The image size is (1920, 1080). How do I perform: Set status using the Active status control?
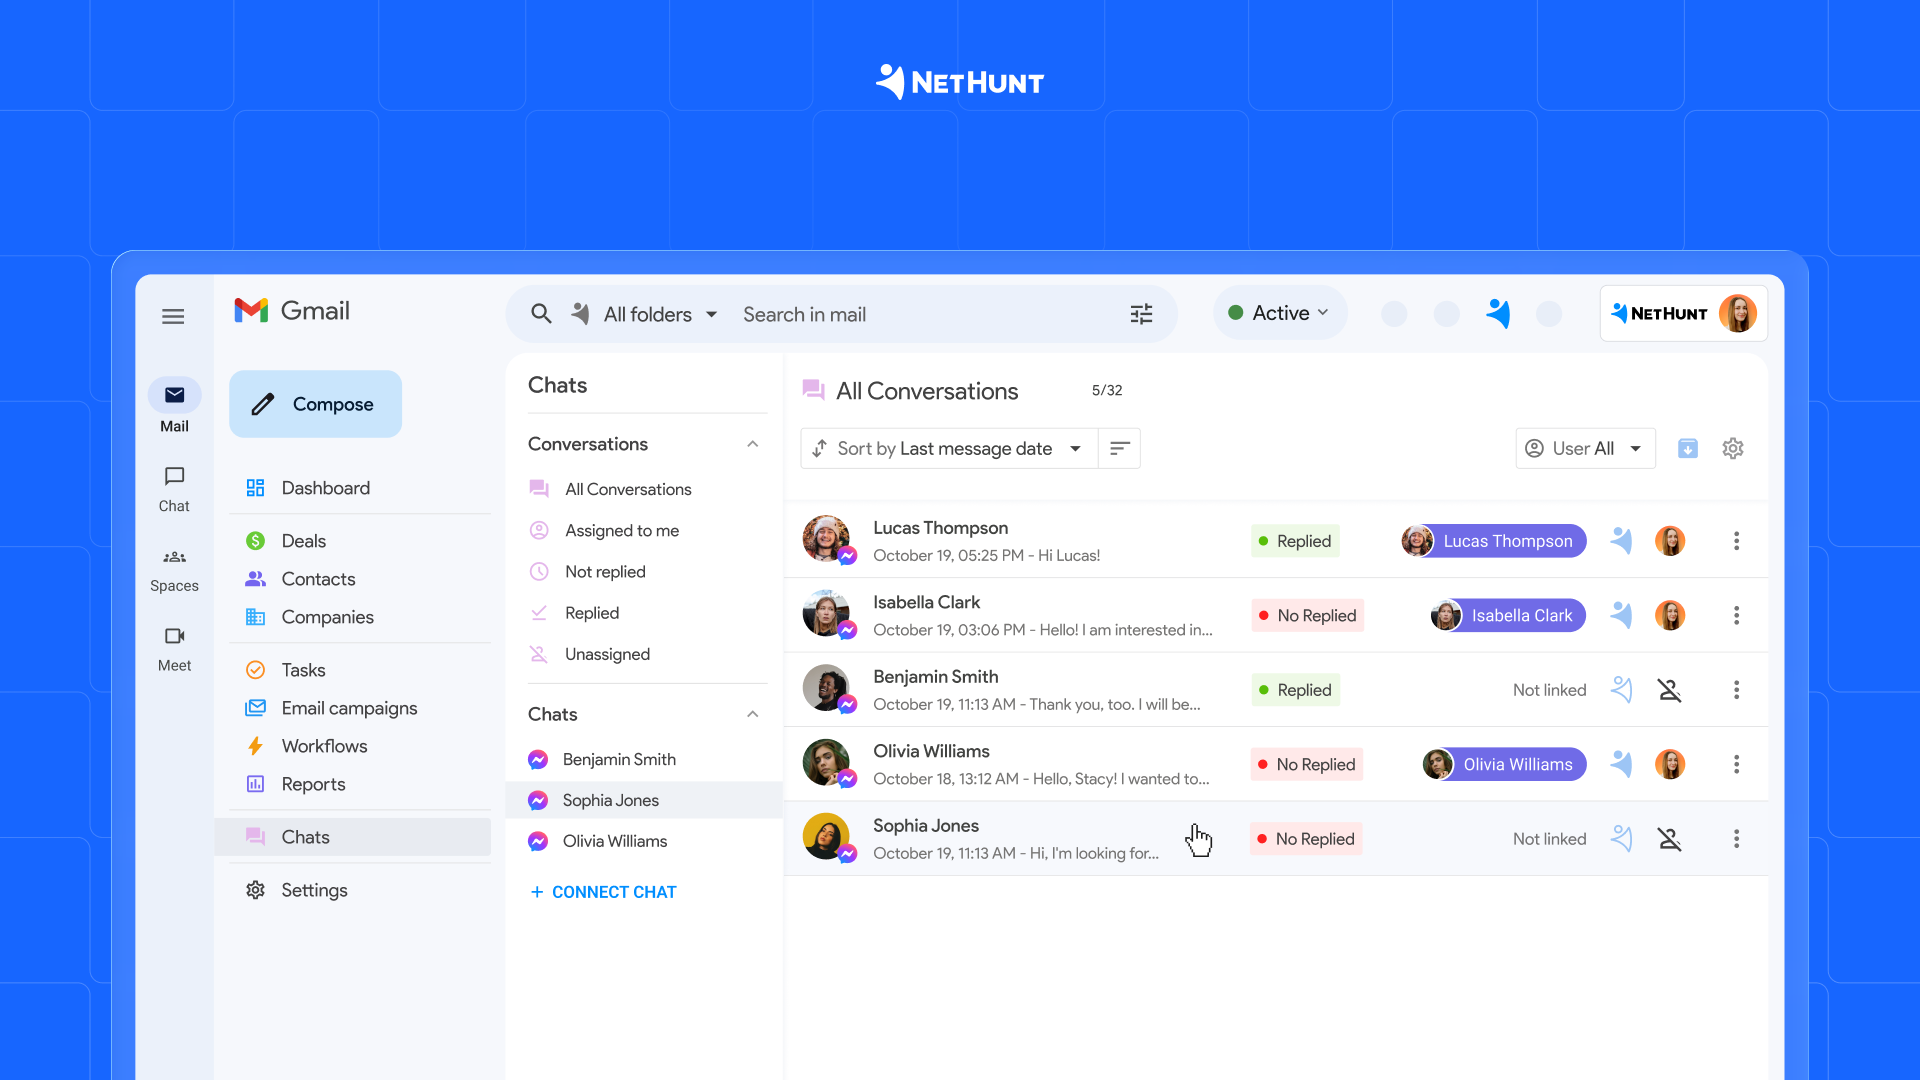[1280, 312]
